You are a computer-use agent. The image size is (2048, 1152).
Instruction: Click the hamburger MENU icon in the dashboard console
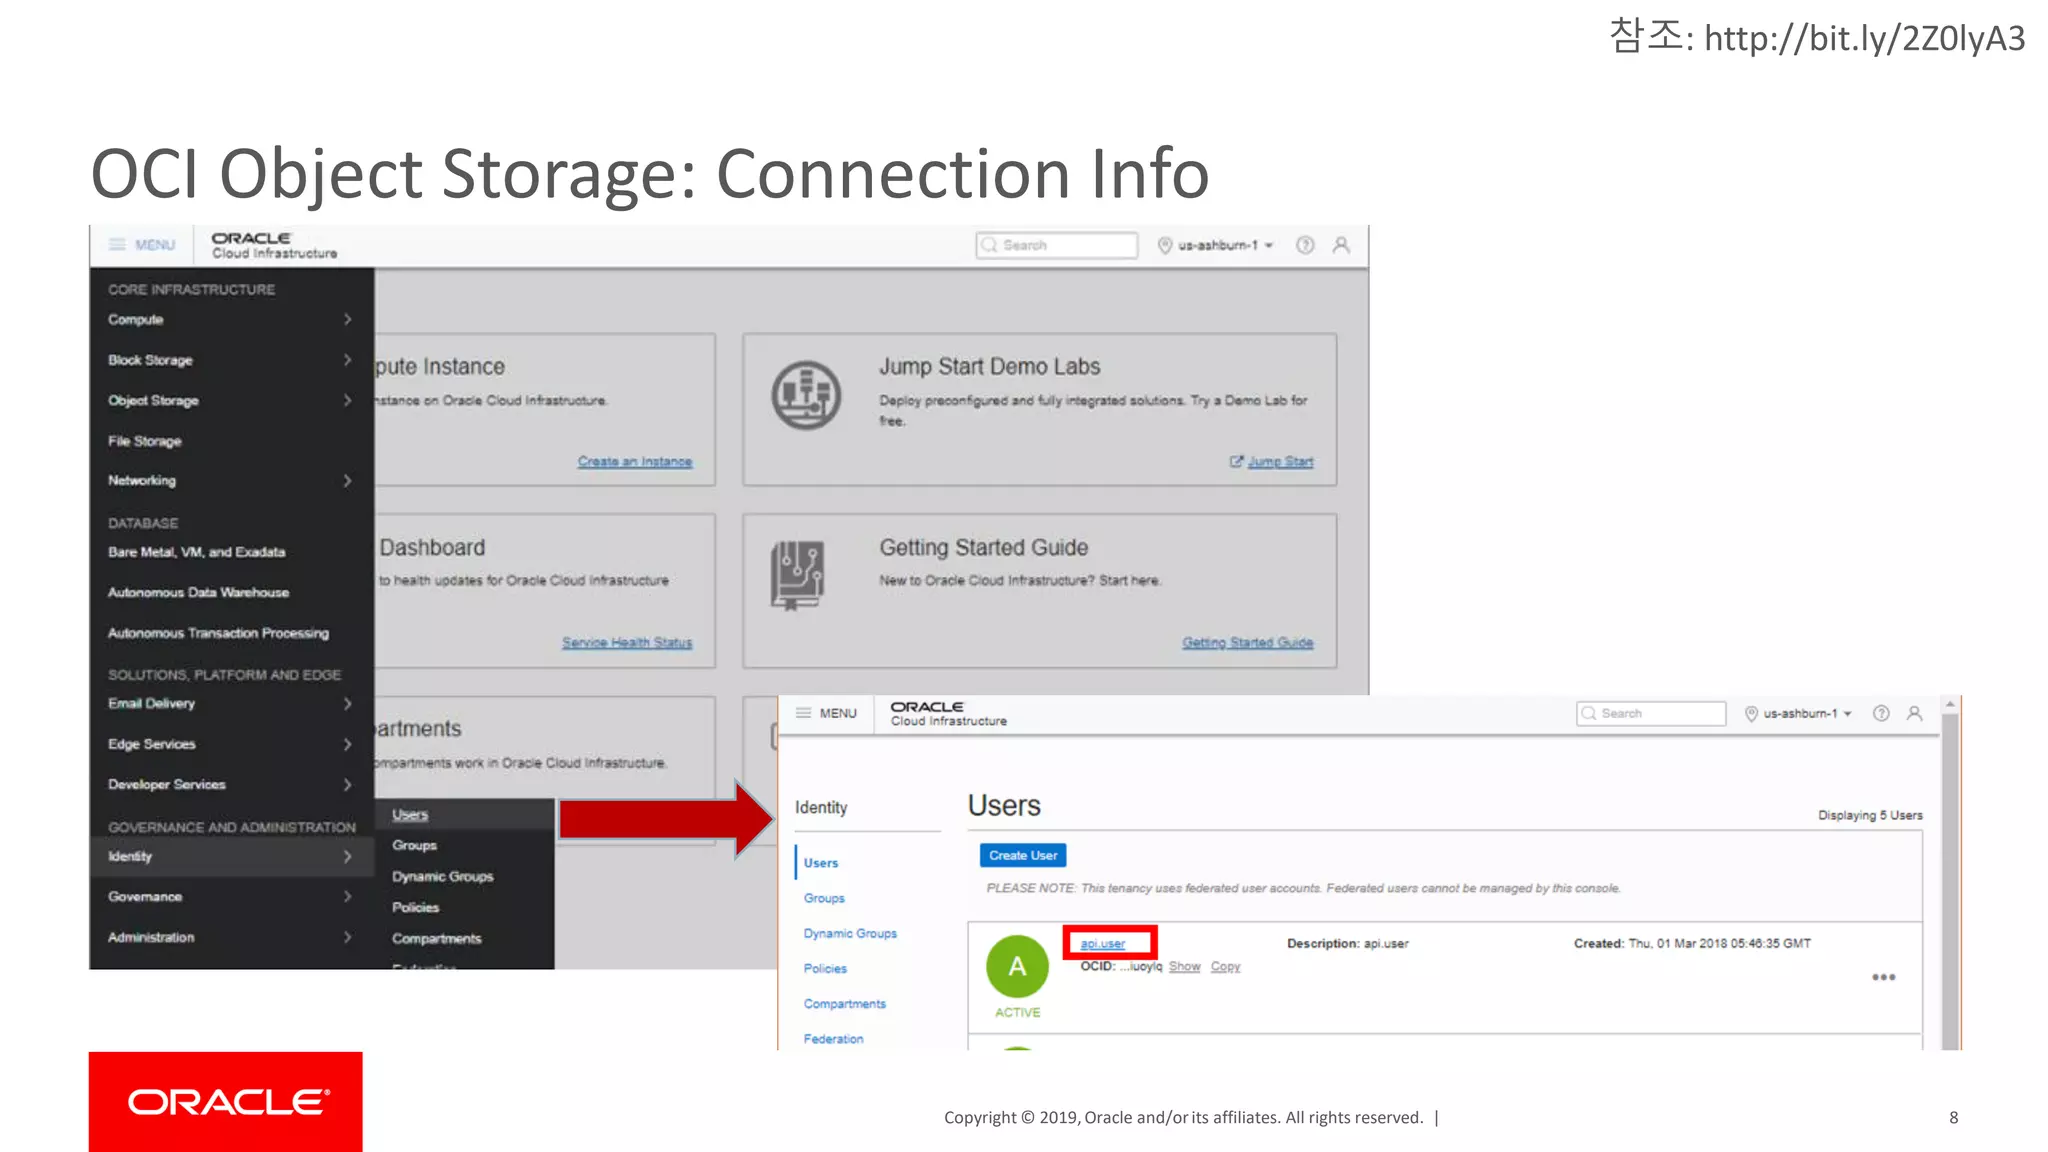tap(118, 245)
